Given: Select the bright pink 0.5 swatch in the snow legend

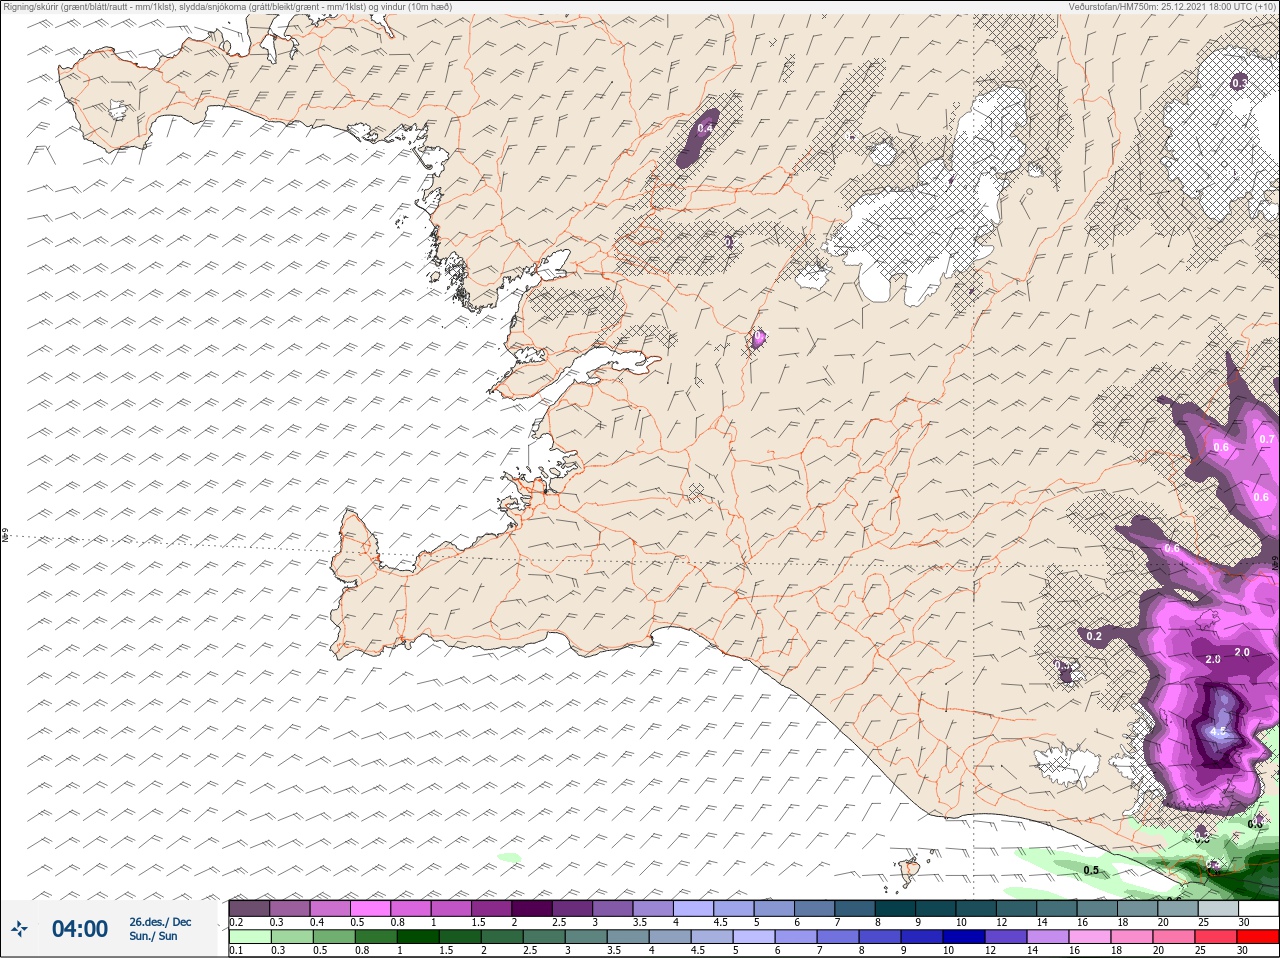Looking at the screenshot, I should coord(370,908).
